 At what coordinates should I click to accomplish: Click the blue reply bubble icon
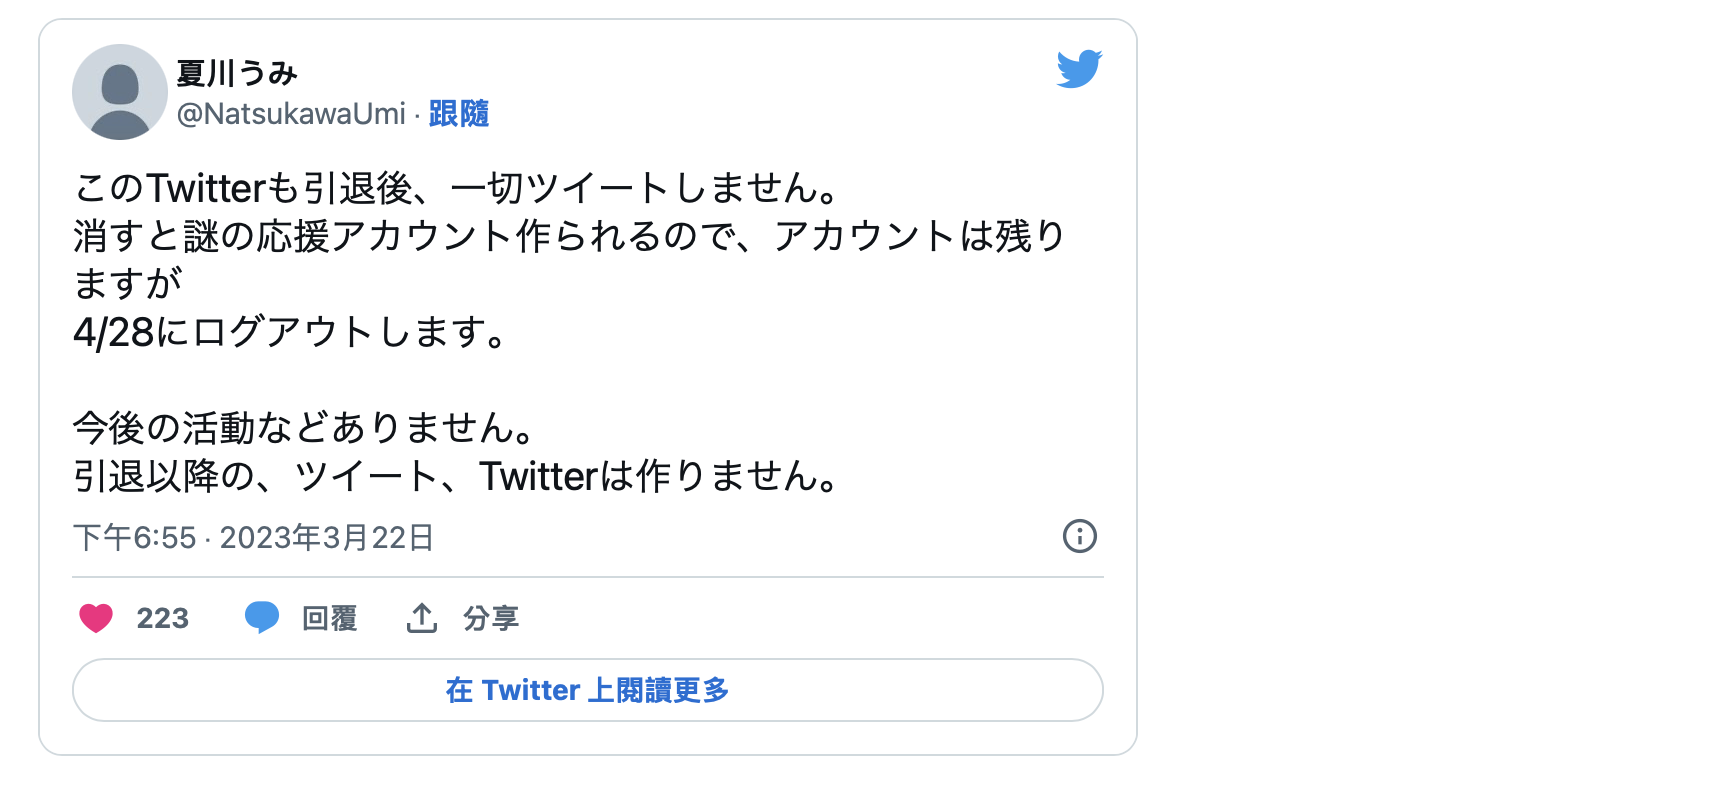pos(262,617)
